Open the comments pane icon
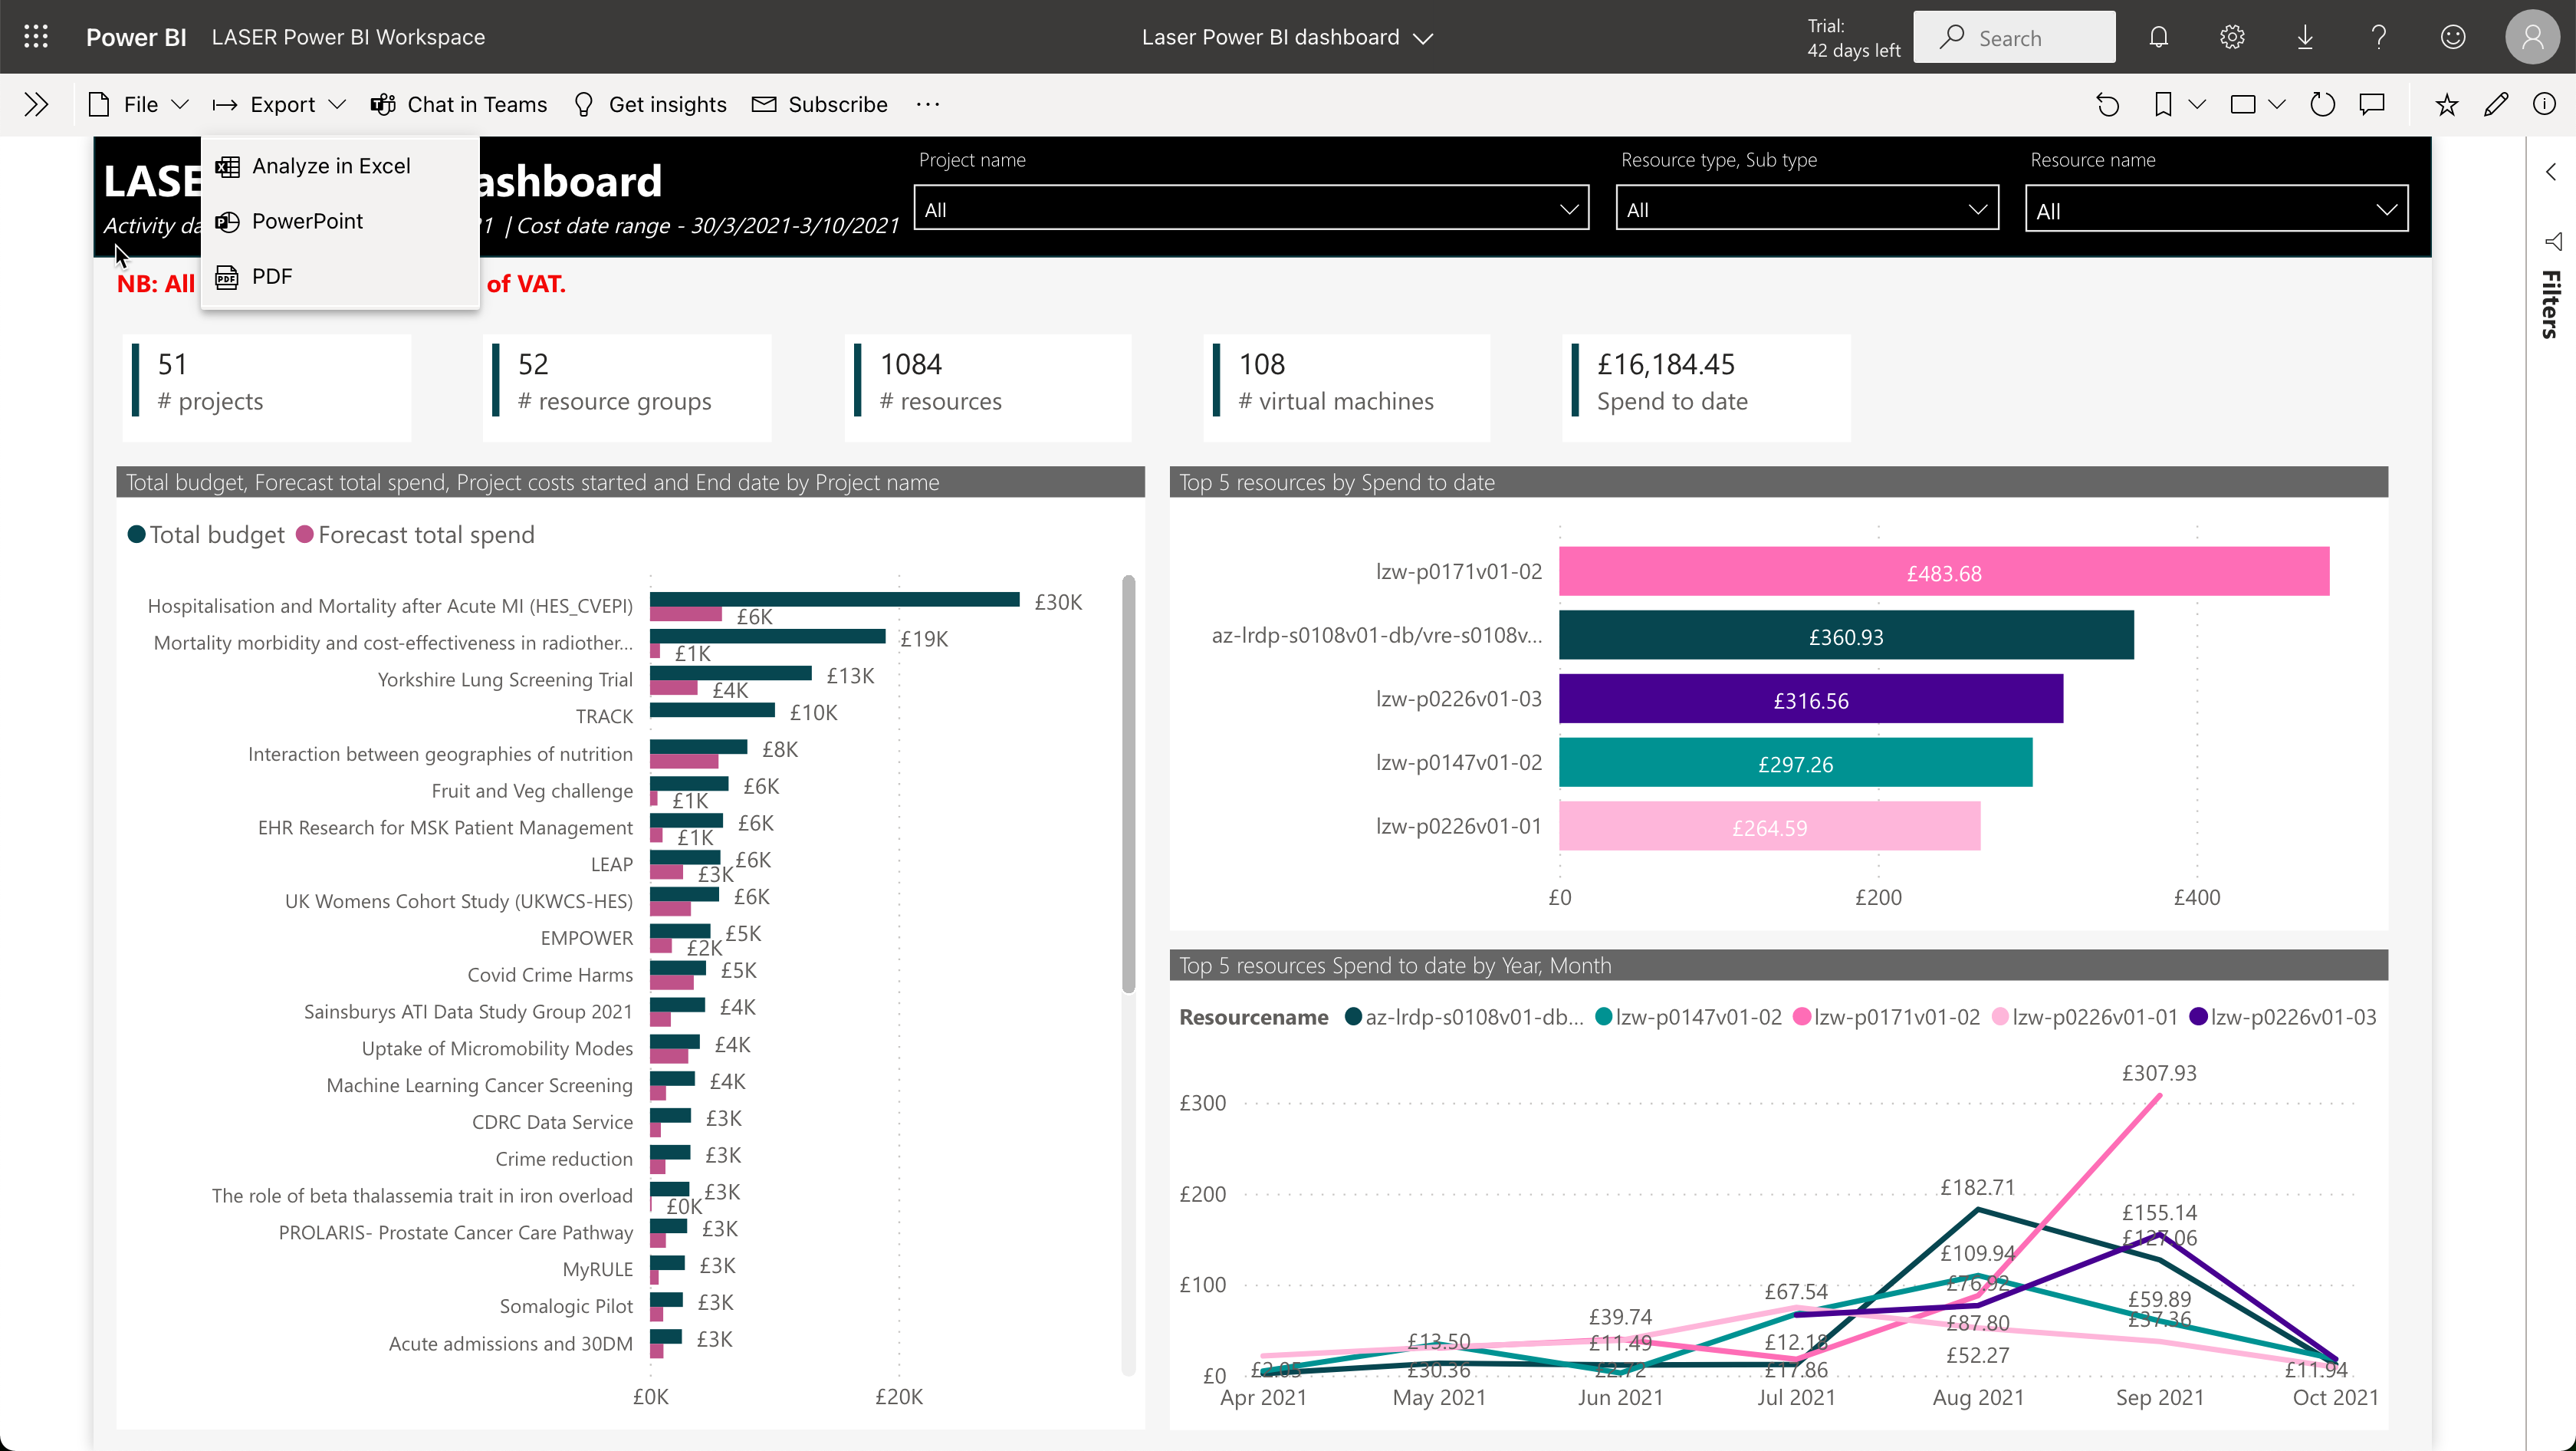This screenshot has width=2576, height=1451. [x=2372, y=104]
